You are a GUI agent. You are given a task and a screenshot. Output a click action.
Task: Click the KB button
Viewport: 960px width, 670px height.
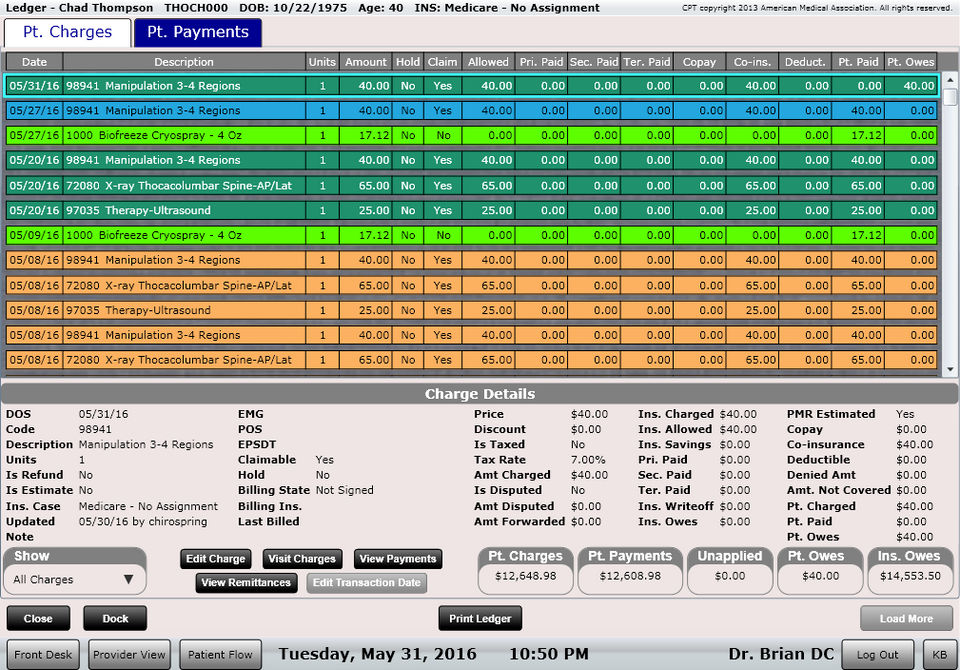coord(939,655)
